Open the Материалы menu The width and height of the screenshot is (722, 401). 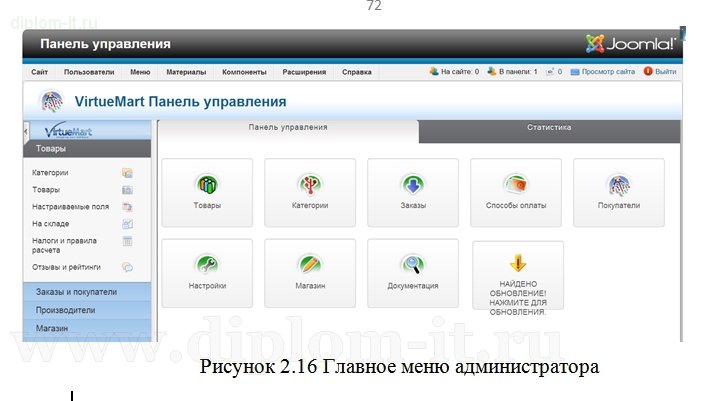[x=186, y=72]
